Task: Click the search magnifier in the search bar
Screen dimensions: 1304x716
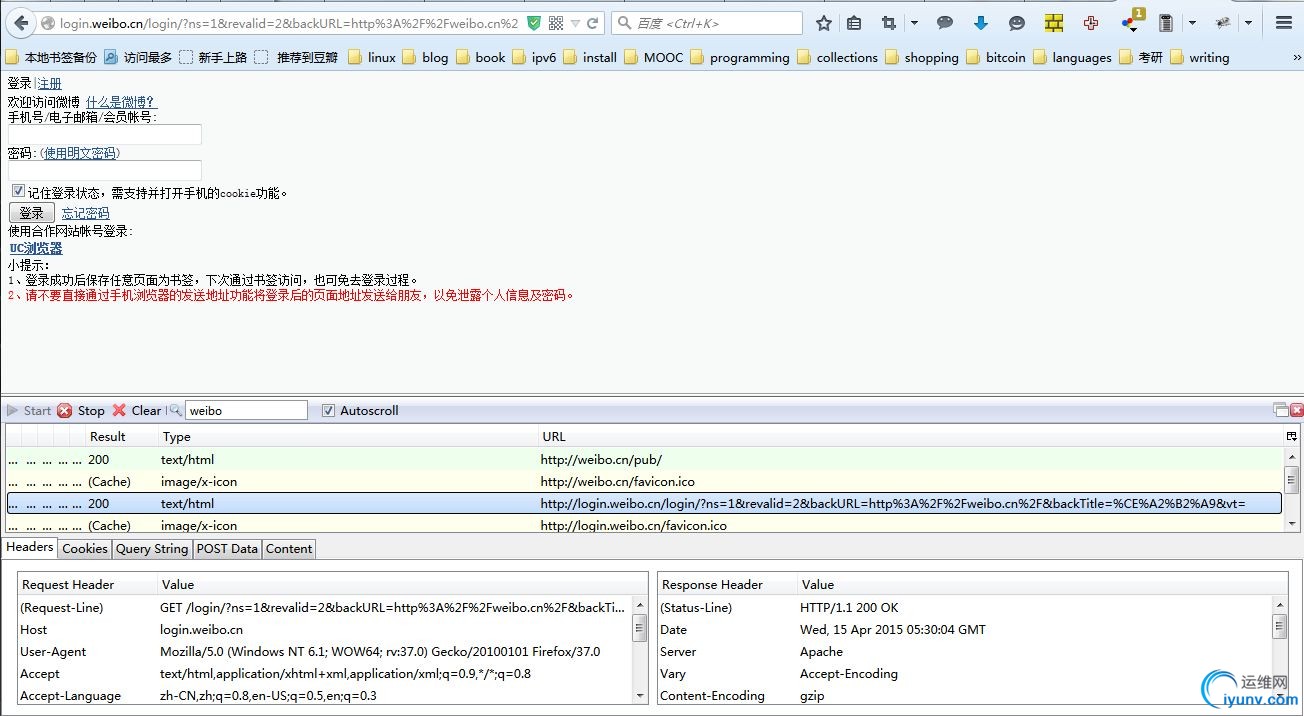Action: (x=623, y=23)
